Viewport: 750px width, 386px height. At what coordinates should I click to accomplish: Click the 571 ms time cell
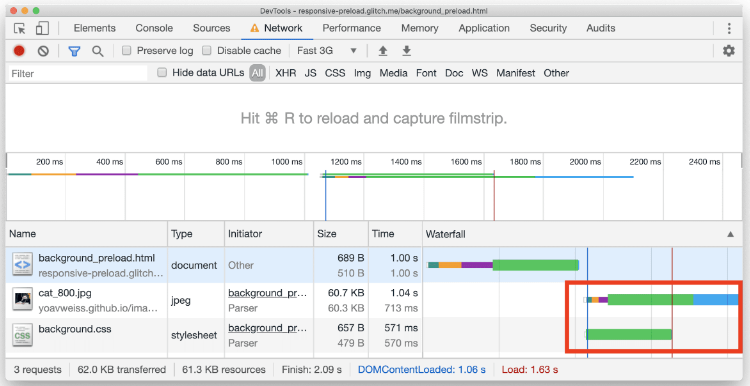[x=401, y=328]
